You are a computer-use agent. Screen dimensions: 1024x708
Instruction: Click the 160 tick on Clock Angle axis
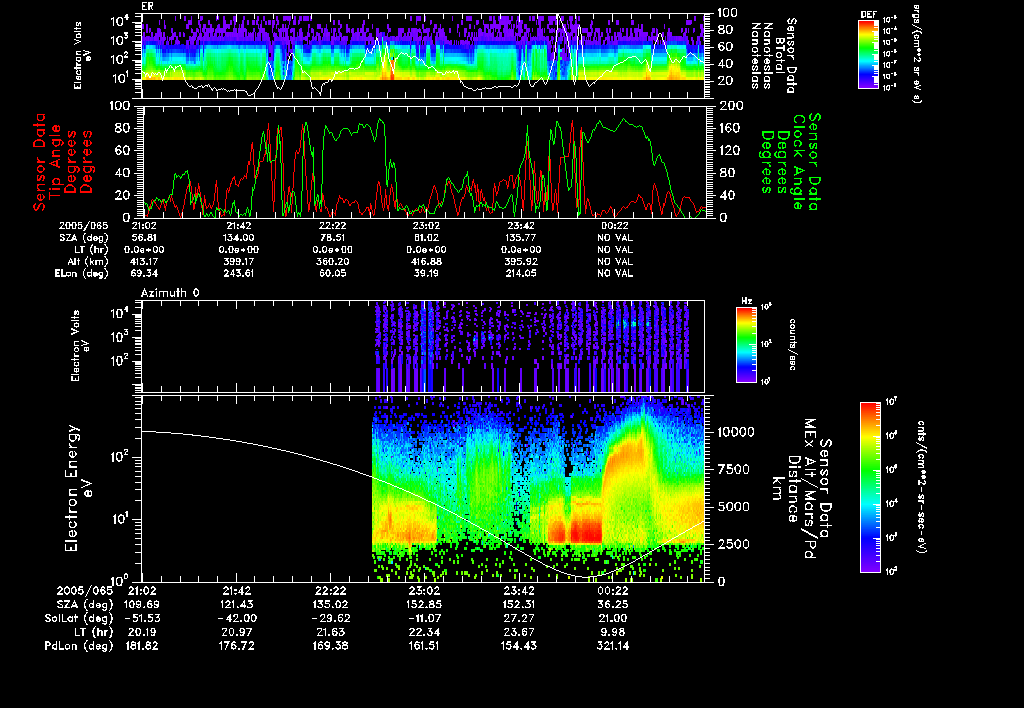(x=729, y=129)
